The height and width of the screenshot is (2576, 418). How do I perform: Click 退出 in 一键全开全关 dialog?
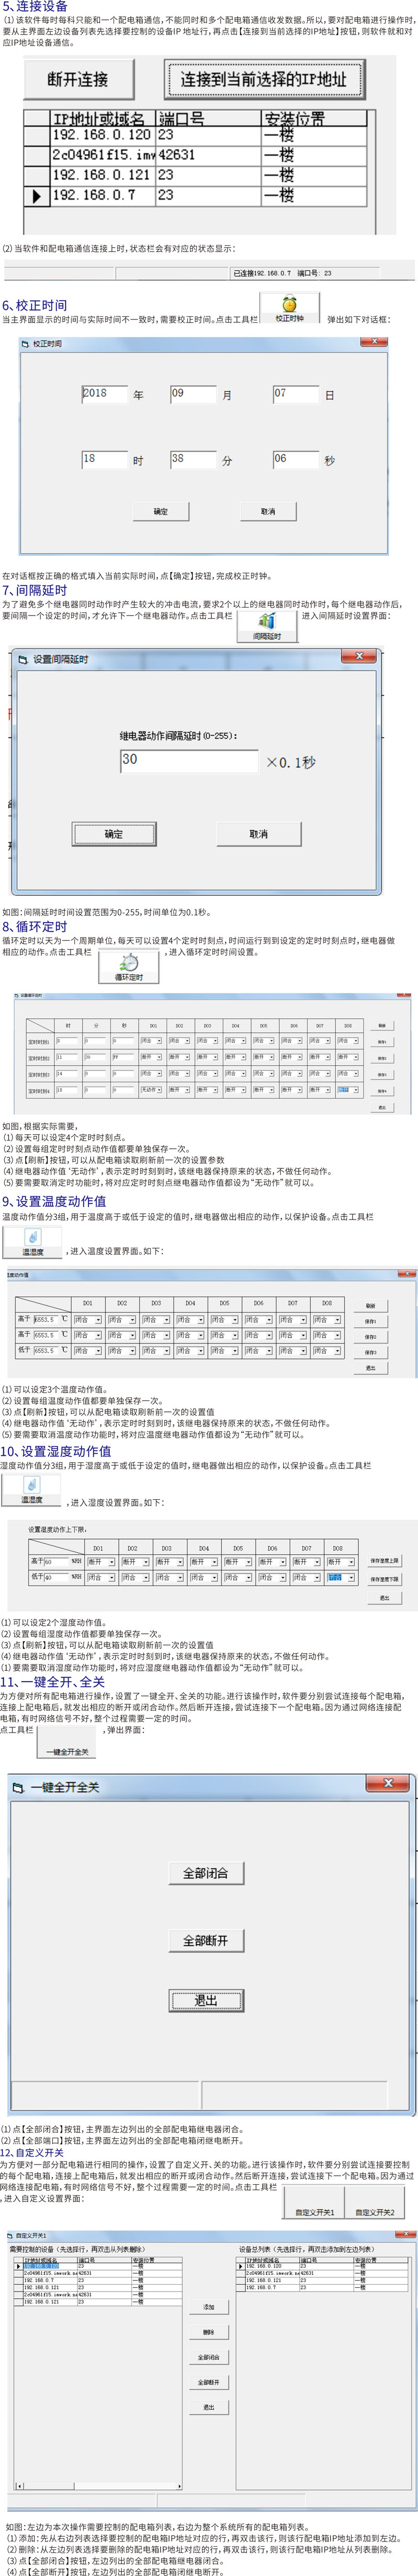point(205,2000)
